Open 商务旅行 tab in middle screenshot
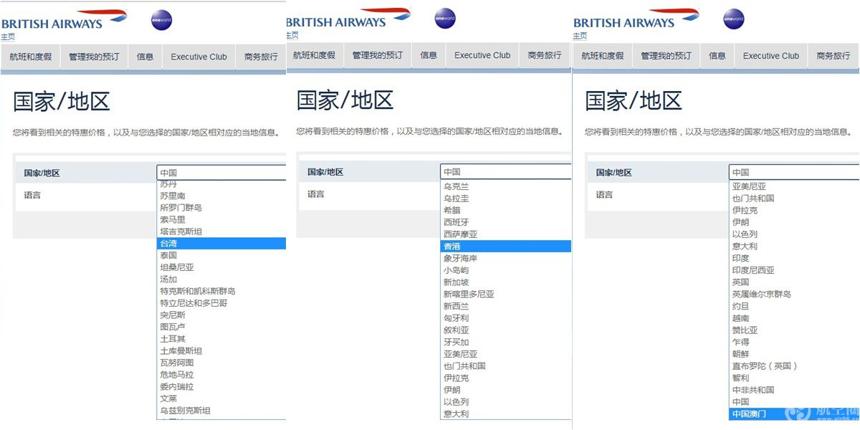Viewport: 860px width, 430px height. 545,55
